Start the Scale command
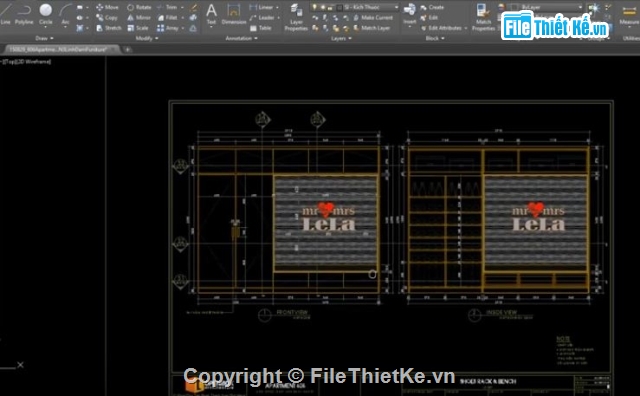The width and height of the screenshot is (640, 396). click(138, 28)
